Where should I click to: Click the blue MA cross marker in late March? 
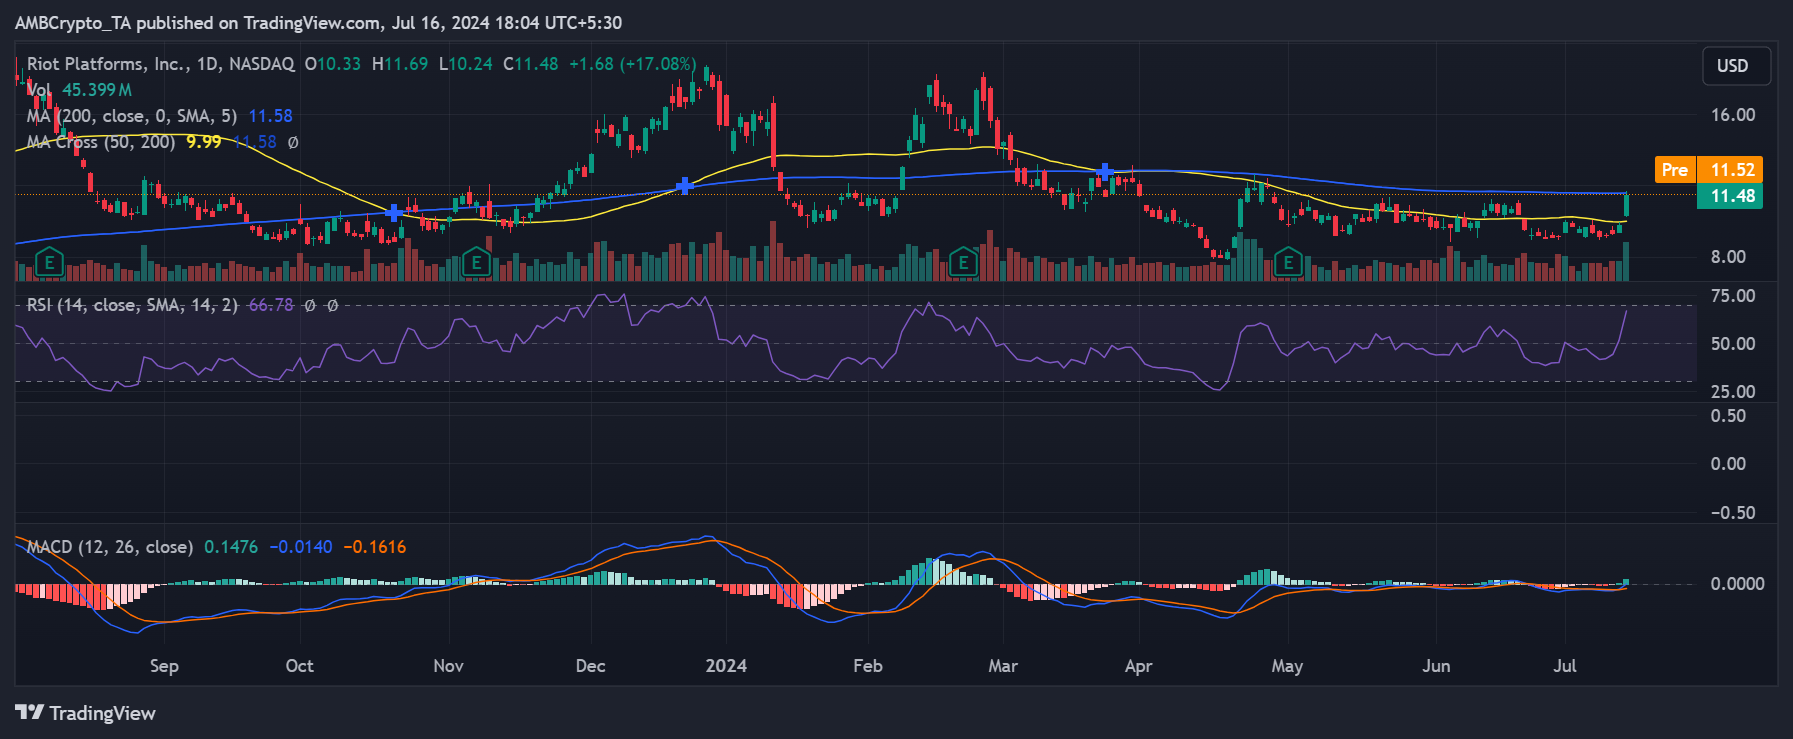(x=1104, y=172)
